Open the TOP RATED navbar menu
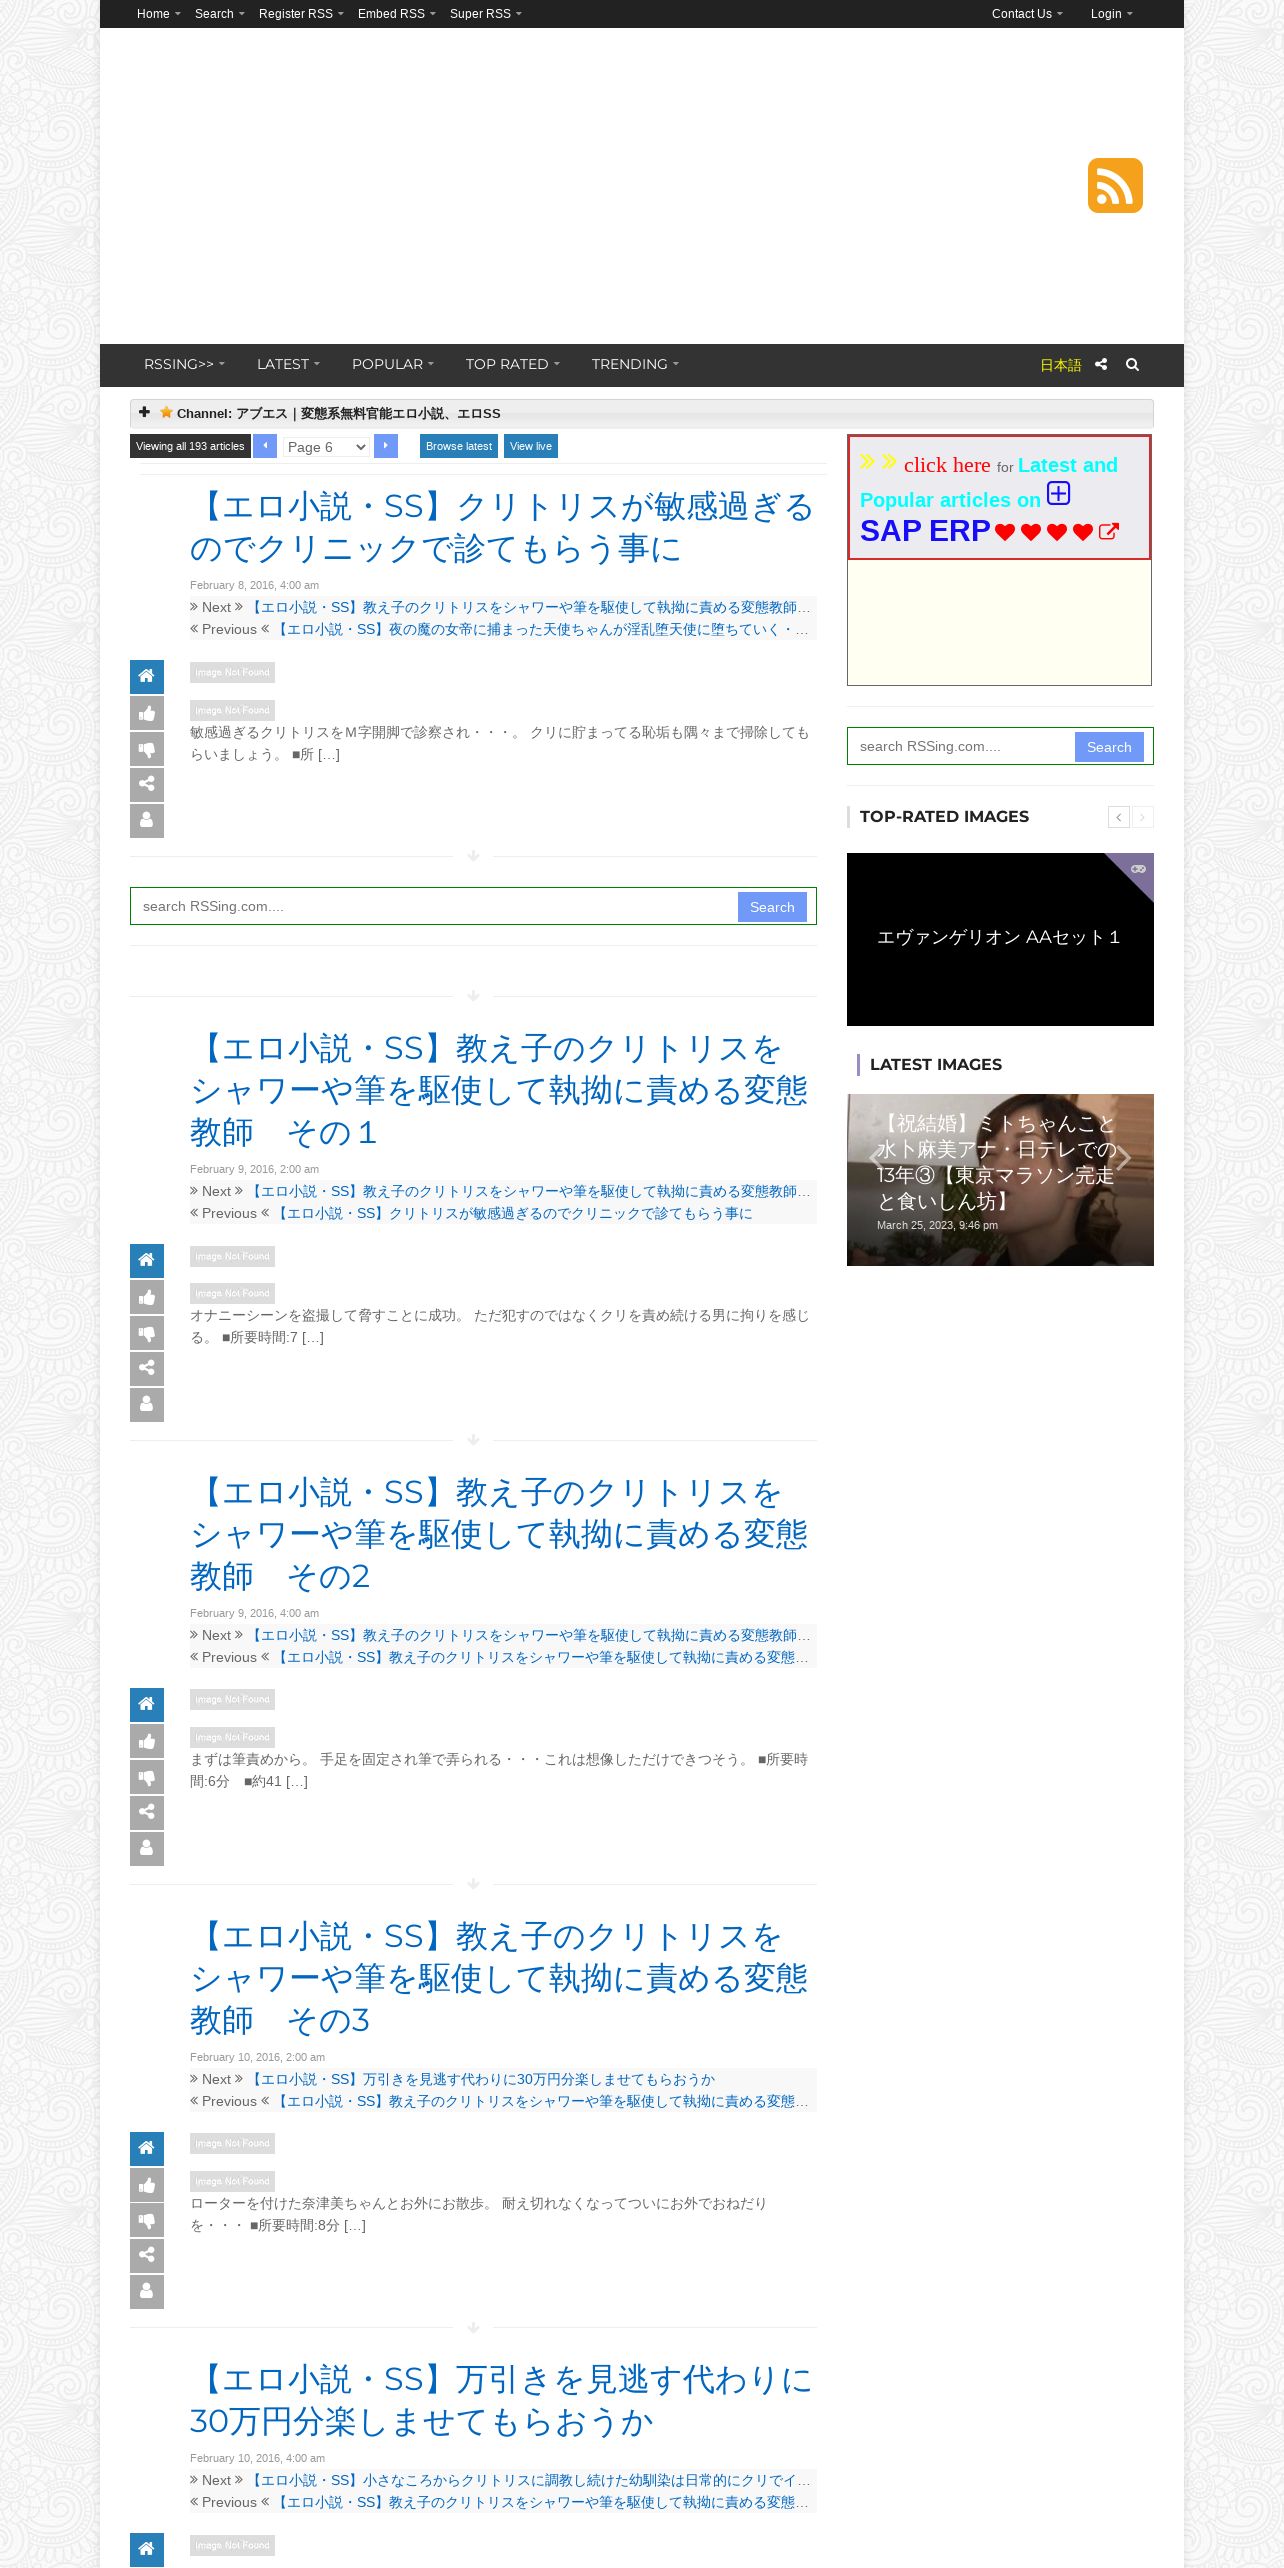 point(513,364)
